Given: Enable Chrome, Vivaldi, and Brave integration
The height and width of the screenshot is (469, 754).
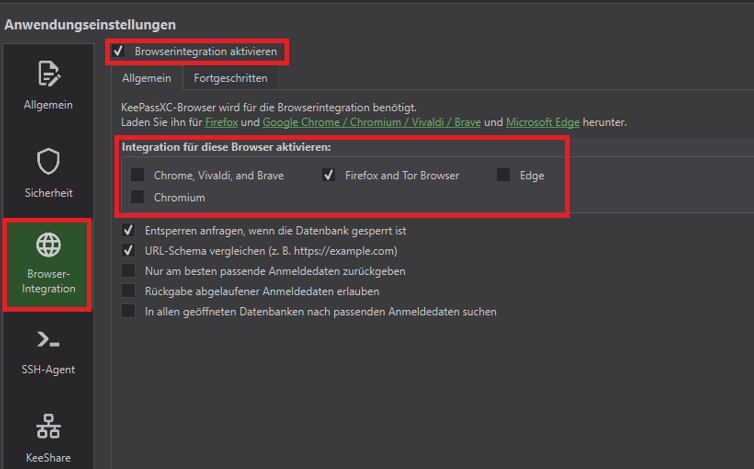Looking at the screenshot, I should (x=137, y=175).
